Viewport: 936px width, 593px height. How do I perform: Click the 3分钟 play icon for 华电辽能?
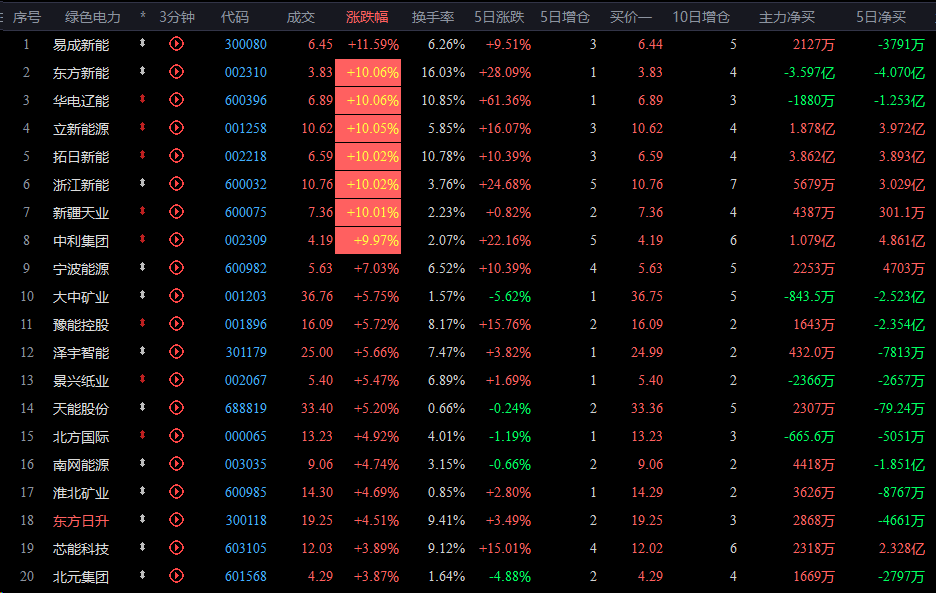(177, 100)
